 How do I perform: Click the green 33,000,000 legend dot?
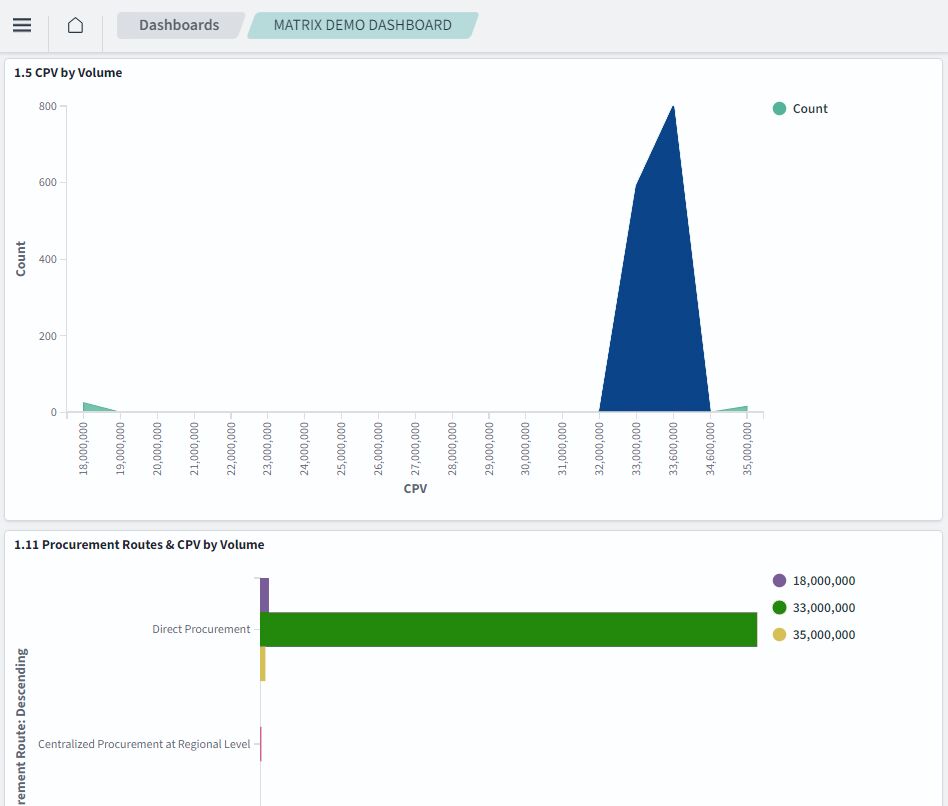(780, 608)
